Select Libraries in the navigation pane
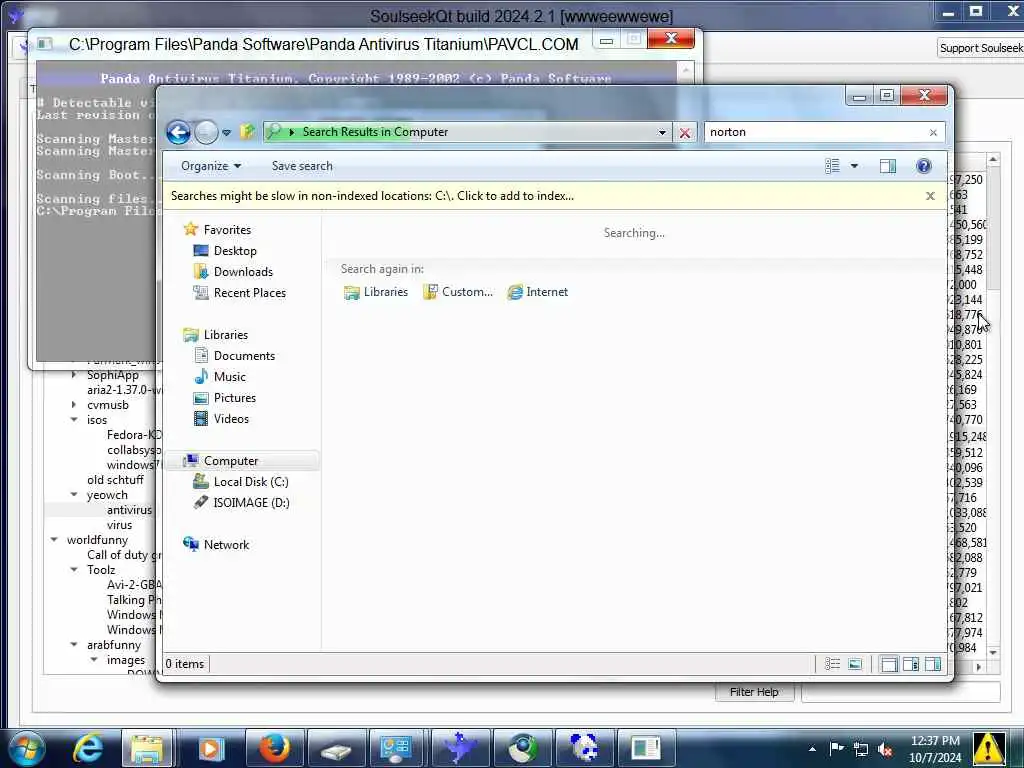The image size is (1024, 768). [x=225, y=335]
